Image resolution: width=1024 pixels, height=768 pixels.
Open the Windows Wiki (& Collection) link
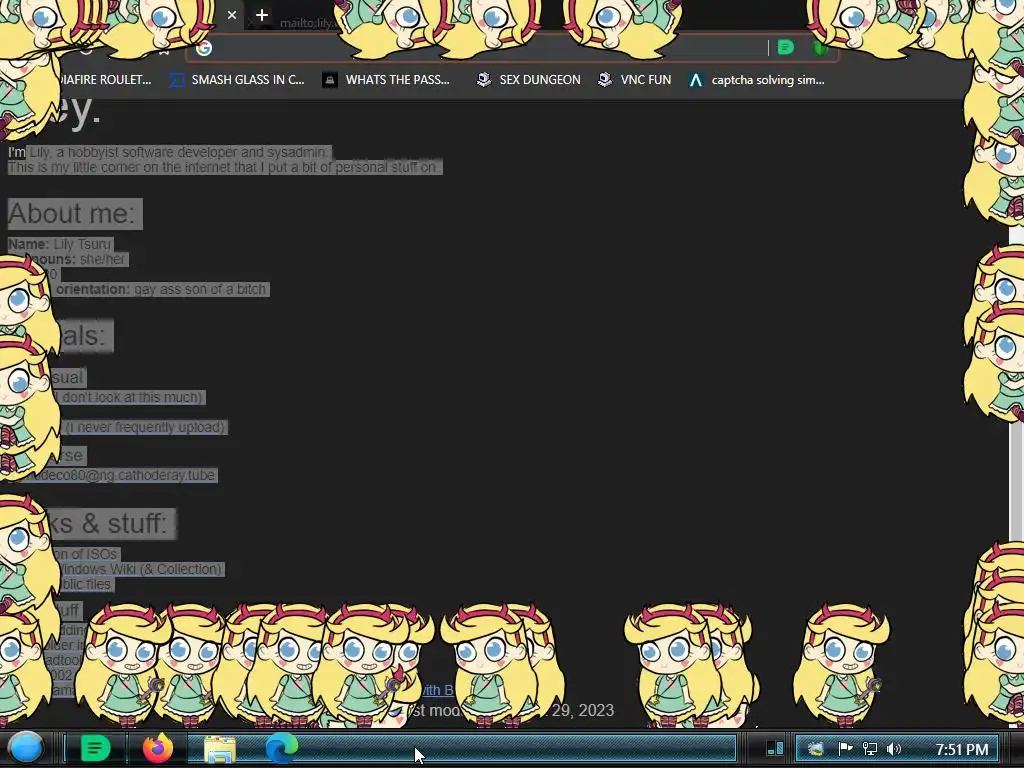coord(141,569)
